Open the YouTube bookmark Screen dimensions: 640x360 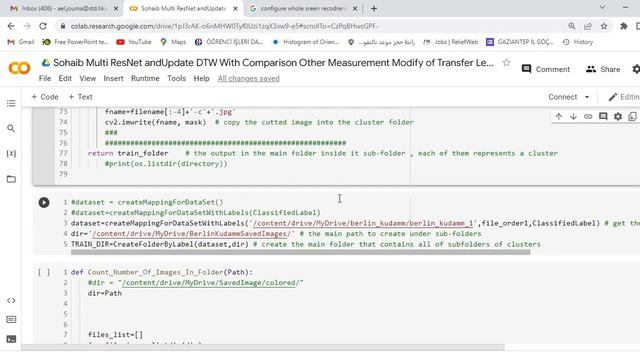pyautogui.click(x=134, y=42)
